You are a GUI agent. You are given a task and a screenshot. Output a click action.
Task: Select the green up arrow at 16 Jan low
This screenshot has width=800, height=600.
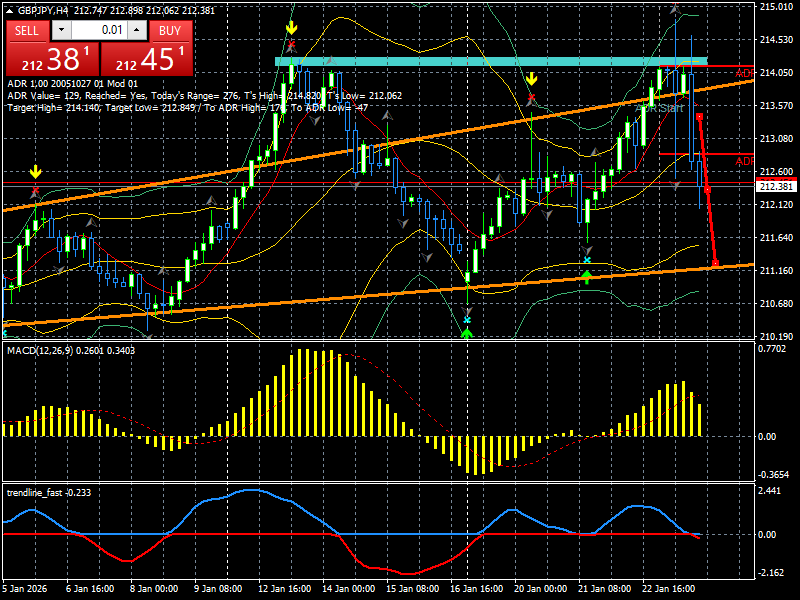click(x=467, y=334)
